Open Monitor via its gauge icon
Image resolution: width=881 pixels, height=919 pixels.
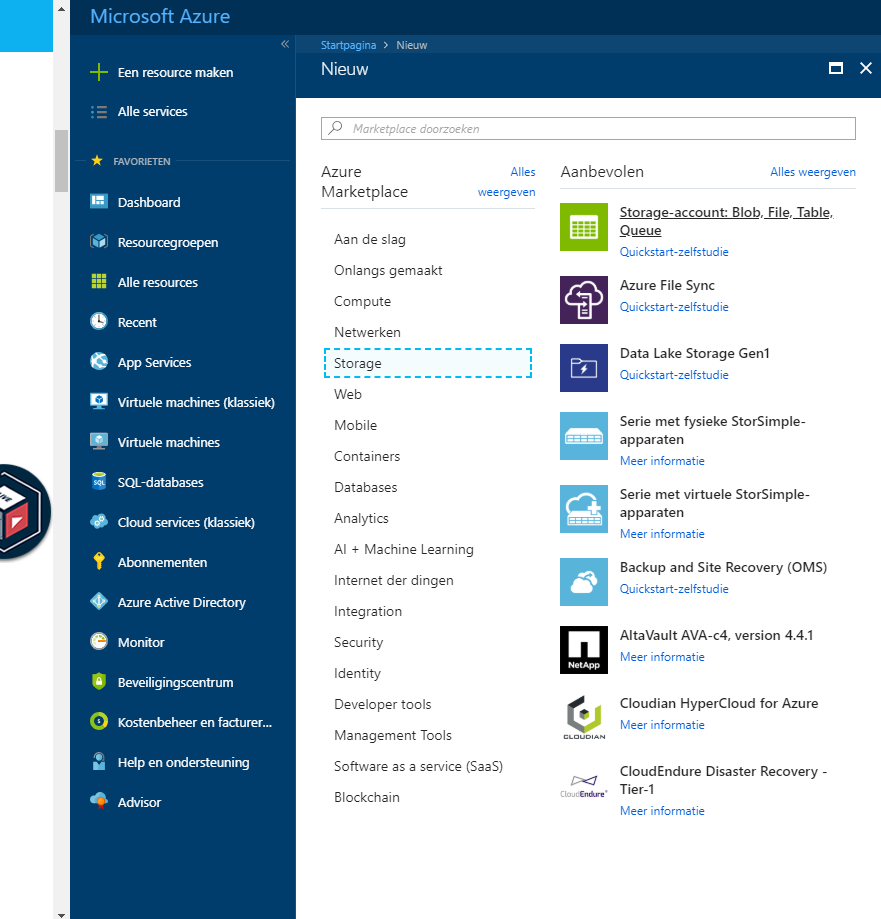pyautogui.click(x=100, y=642)
